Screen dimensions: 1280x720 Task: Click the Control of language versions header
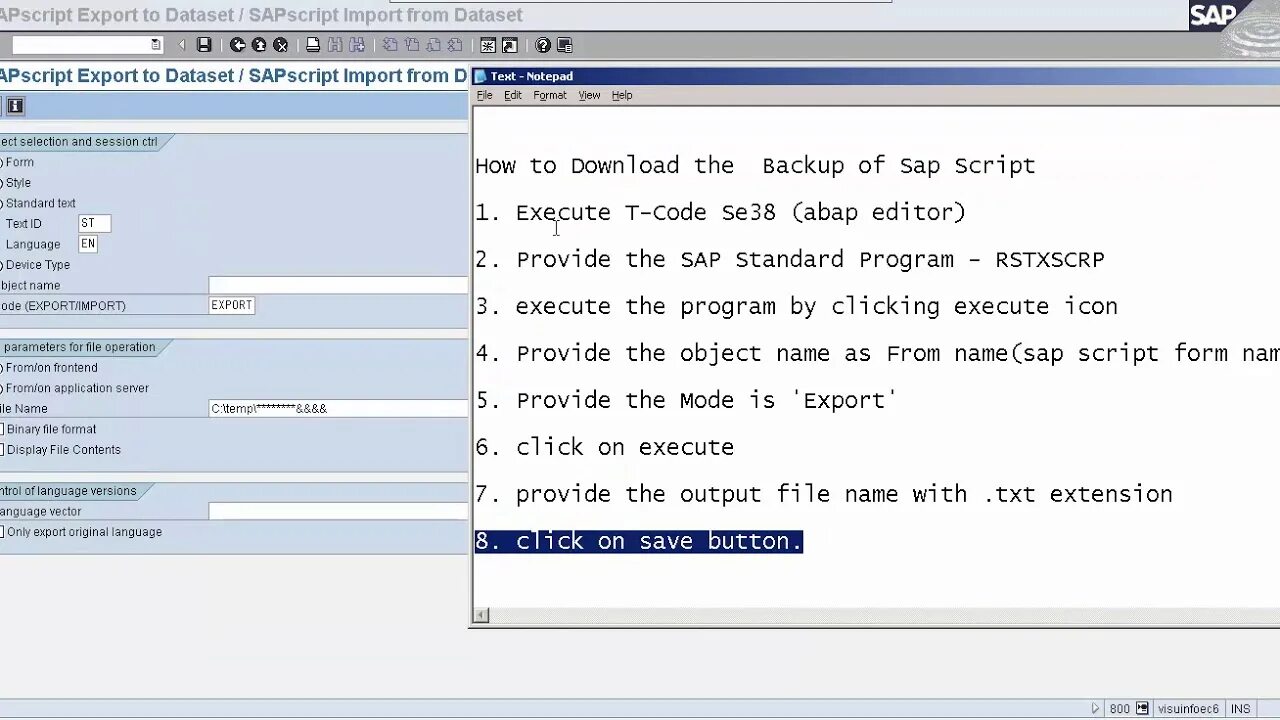[x=69, y=491]
